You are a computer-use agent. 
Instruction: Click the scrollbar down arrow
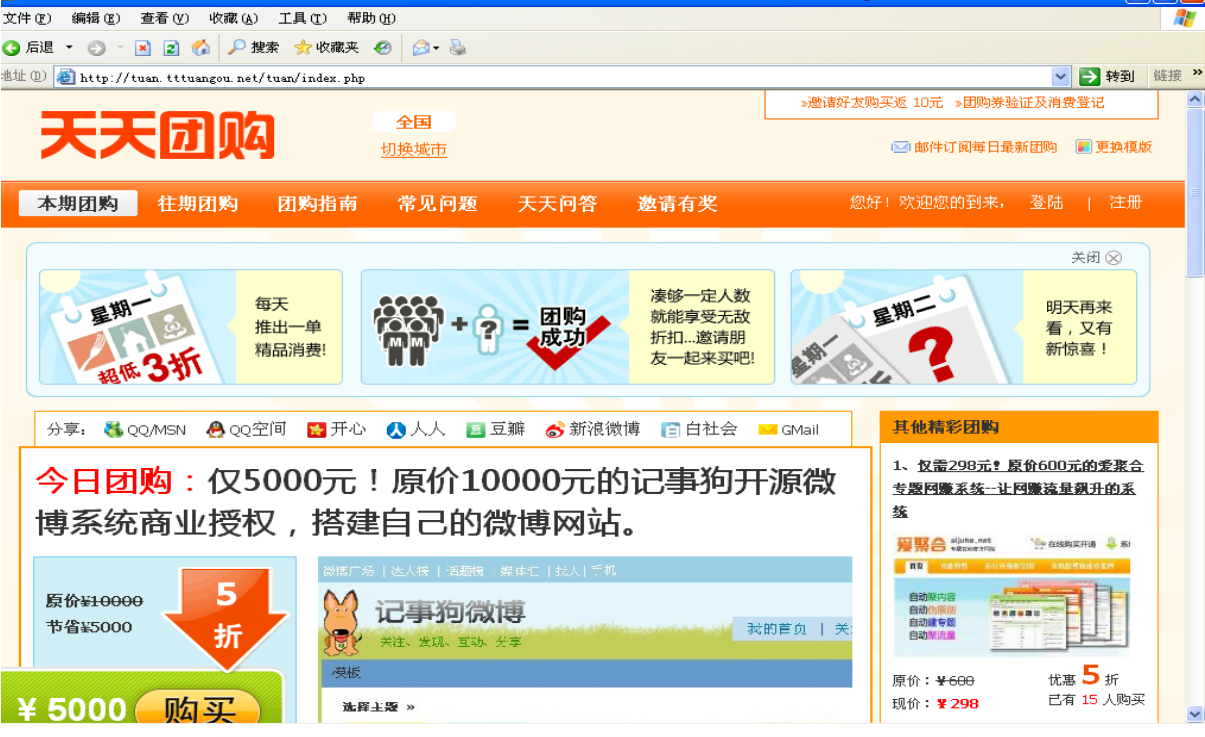point(1195,714)
